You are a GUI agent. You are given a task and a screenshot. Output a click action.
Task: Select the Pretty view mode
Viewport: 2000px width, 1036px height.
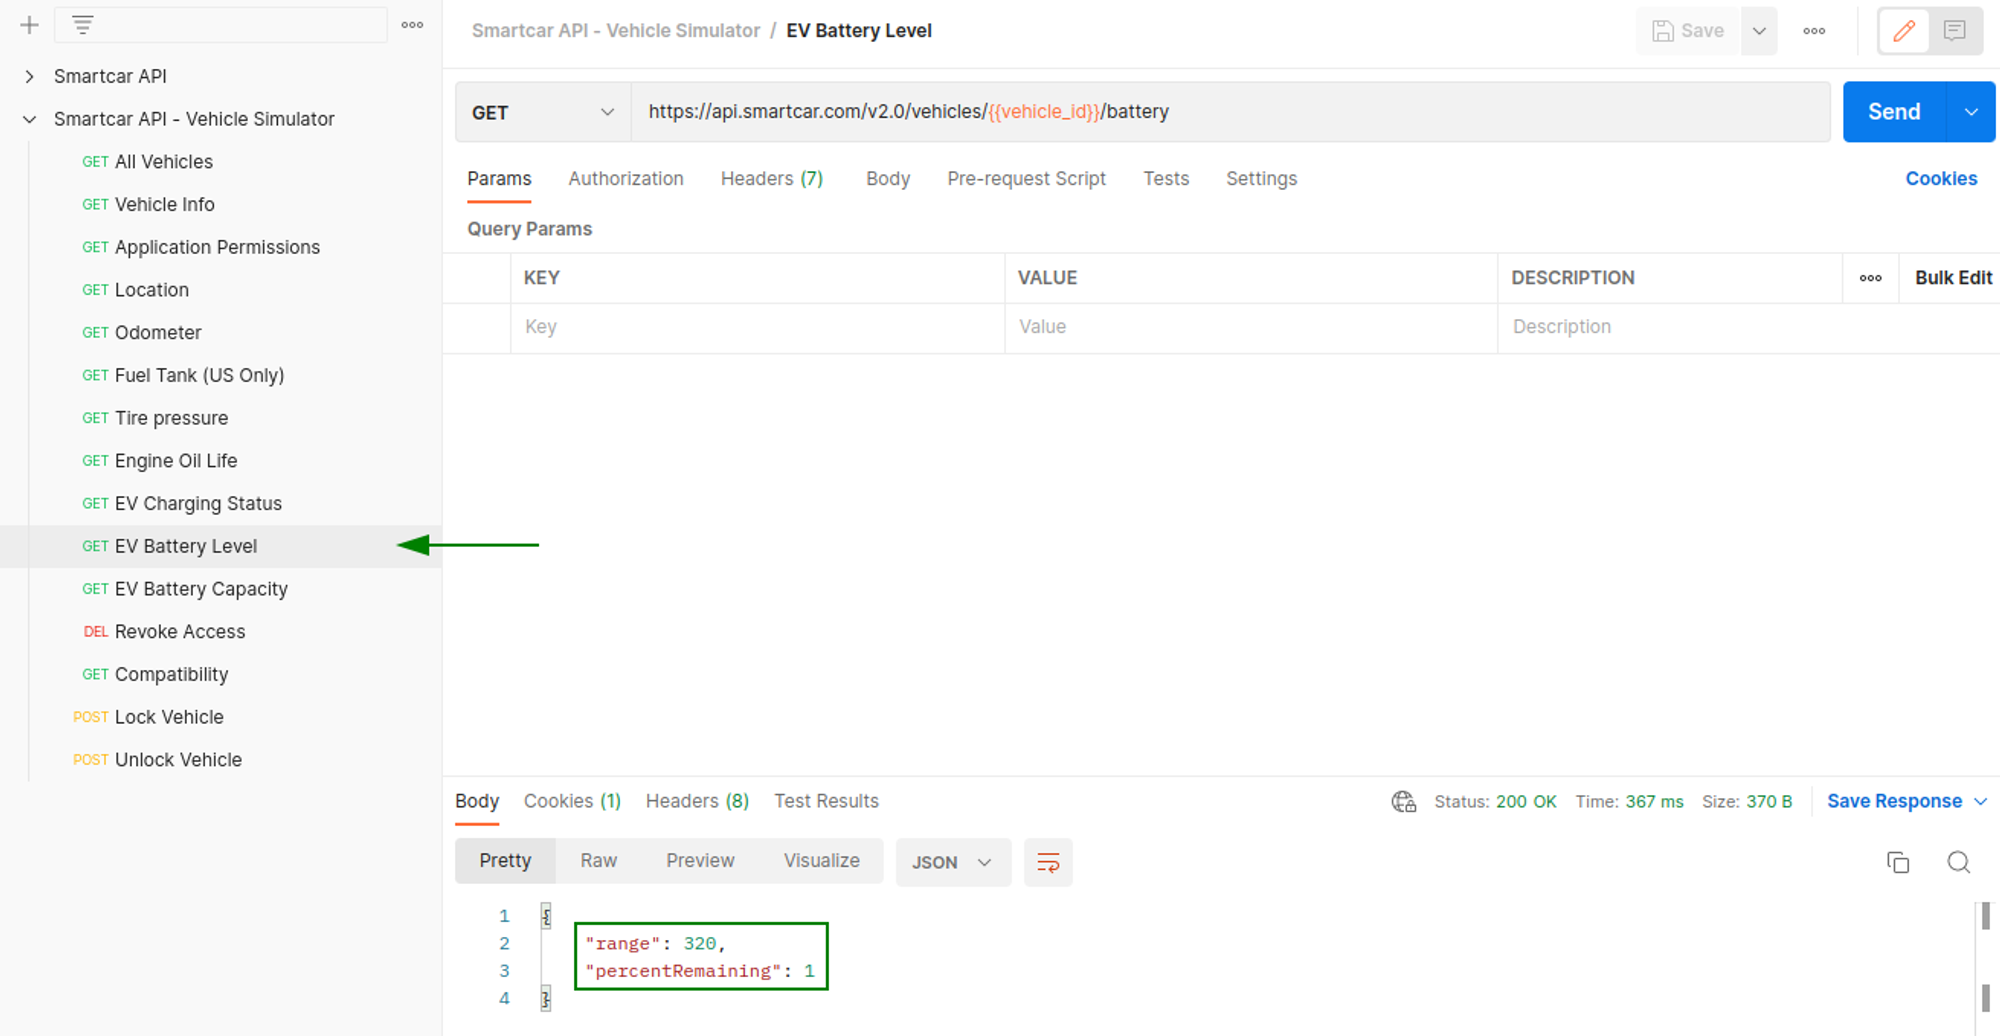tap(505, 861)
